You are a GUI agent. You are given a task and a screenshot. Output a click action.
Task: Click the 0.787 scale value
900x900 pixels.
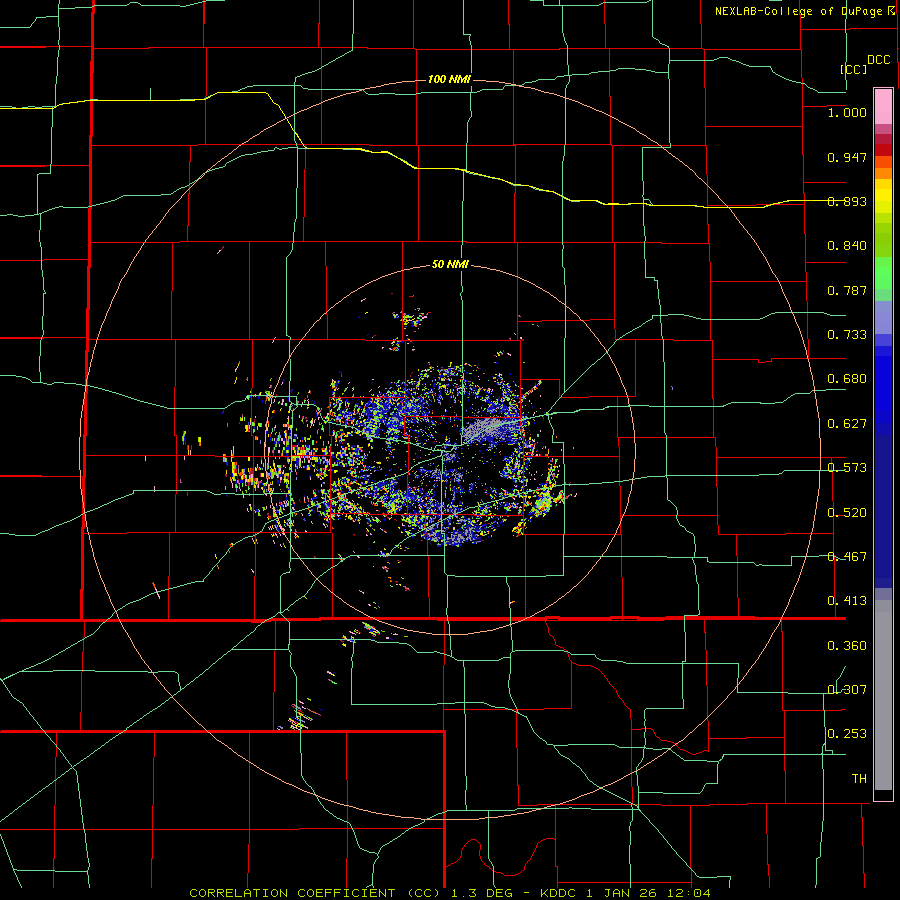(847, 290)
